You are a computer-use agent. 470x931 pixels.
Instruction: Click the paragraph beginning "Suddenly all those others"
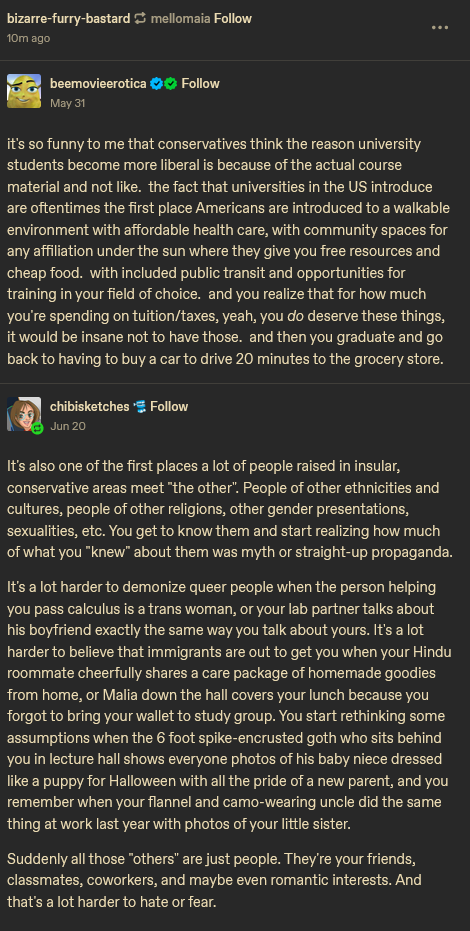pyautogui.click(x=223, y=881)
